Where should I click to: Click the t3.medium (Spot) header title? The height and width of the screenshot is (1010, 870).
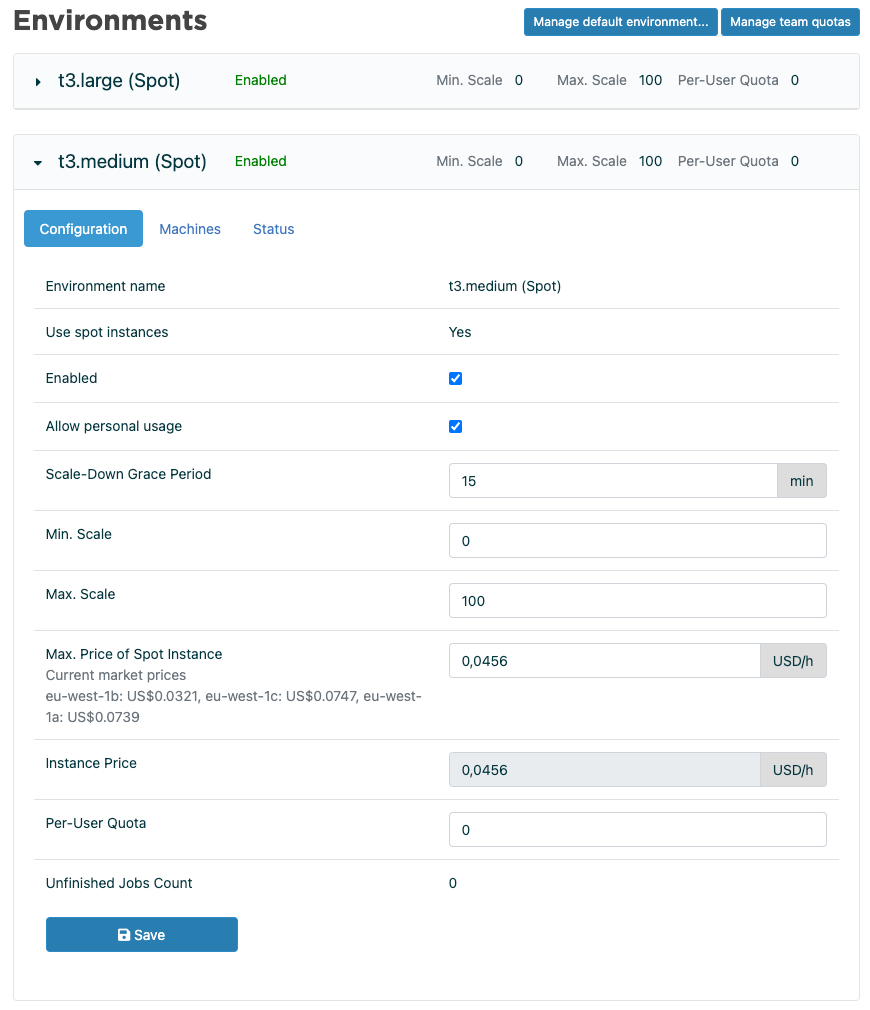132,162
